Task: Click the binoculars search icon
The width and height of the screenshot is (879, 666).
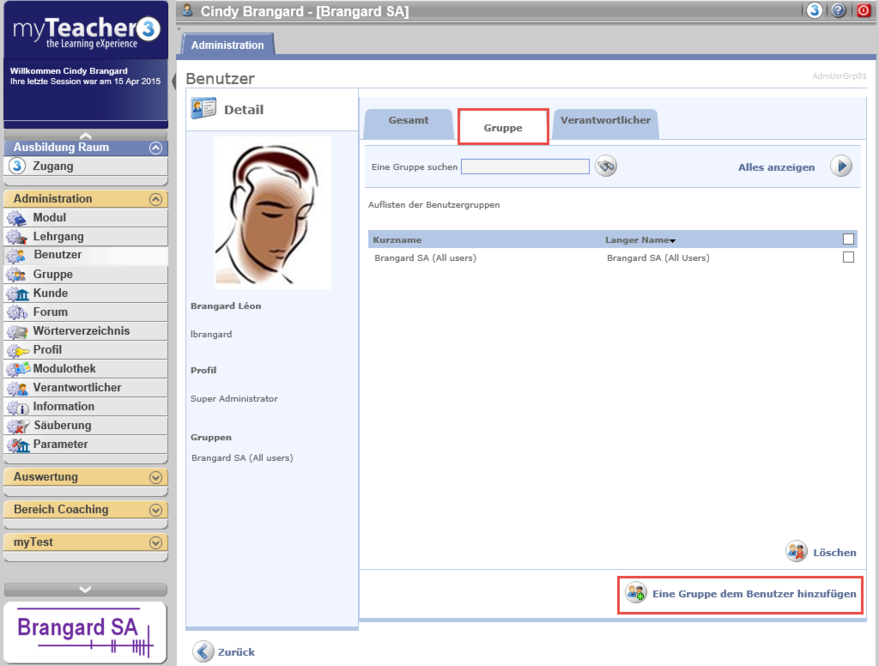Action: (606, 167)
